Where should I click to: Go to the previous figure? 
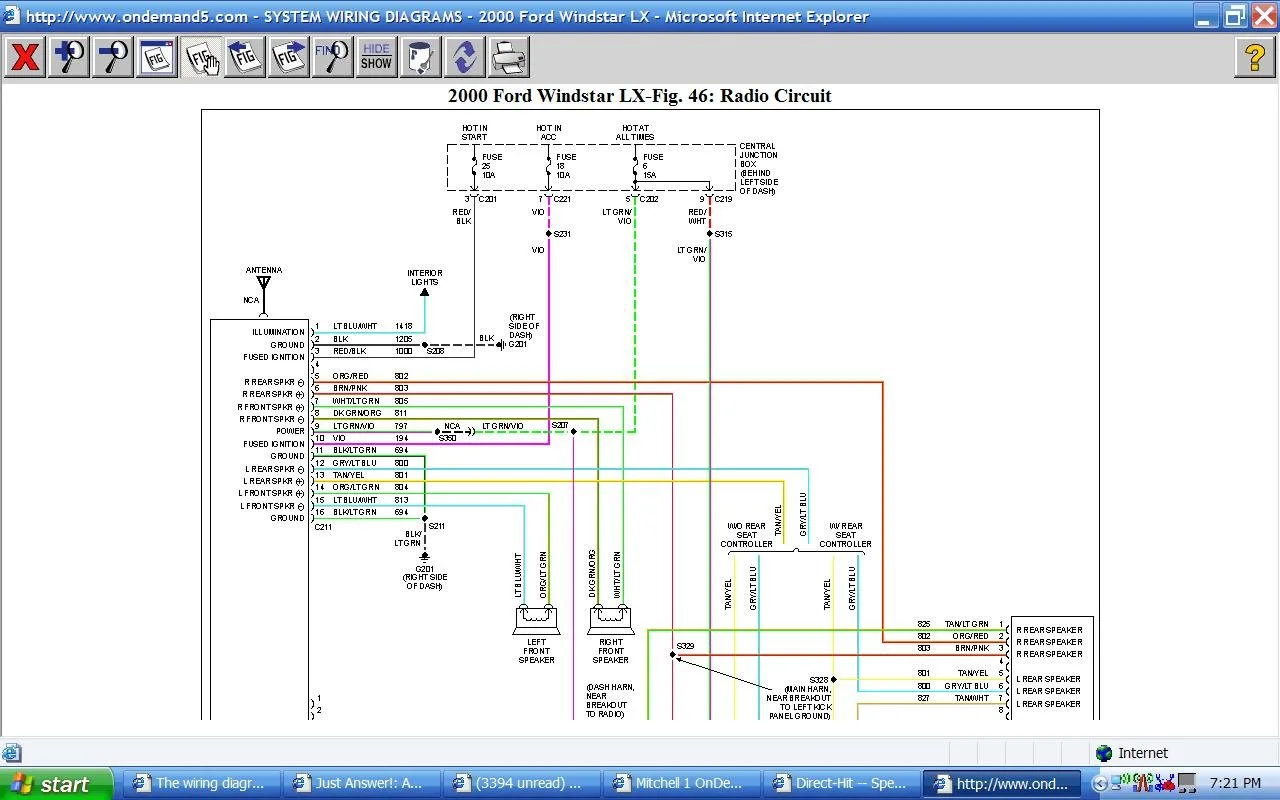click(245, 57)
